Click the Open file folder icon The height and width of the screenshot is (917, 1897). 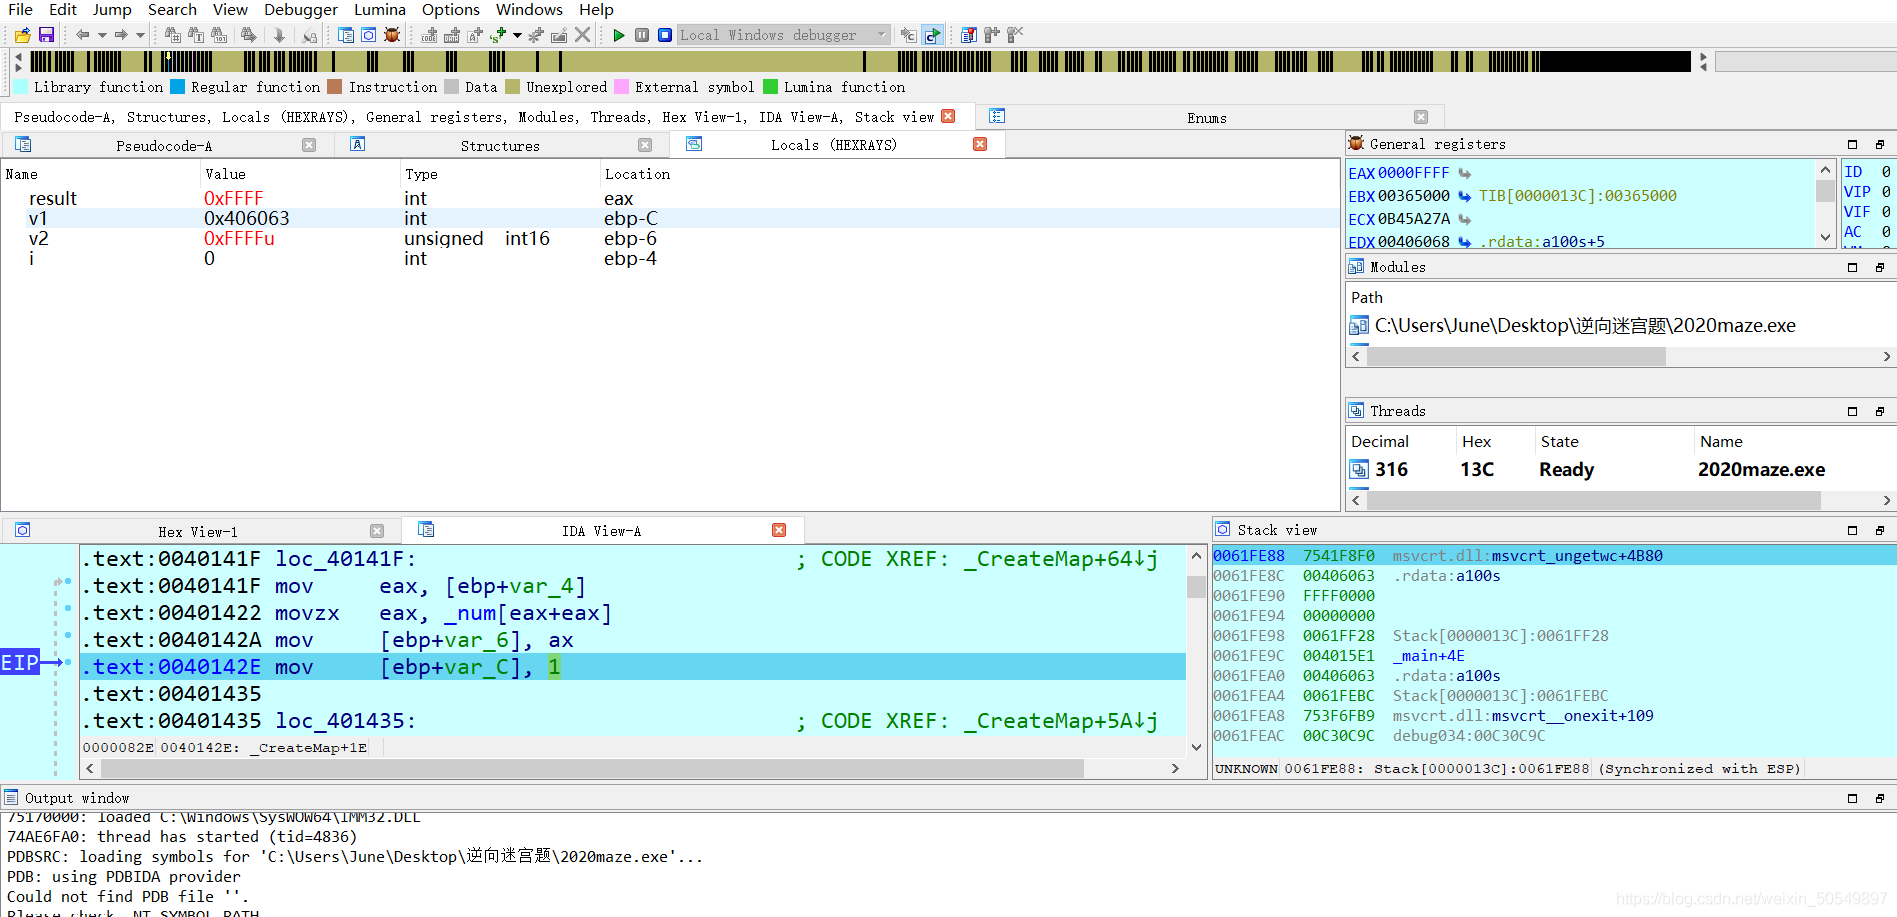click(23, 35)
